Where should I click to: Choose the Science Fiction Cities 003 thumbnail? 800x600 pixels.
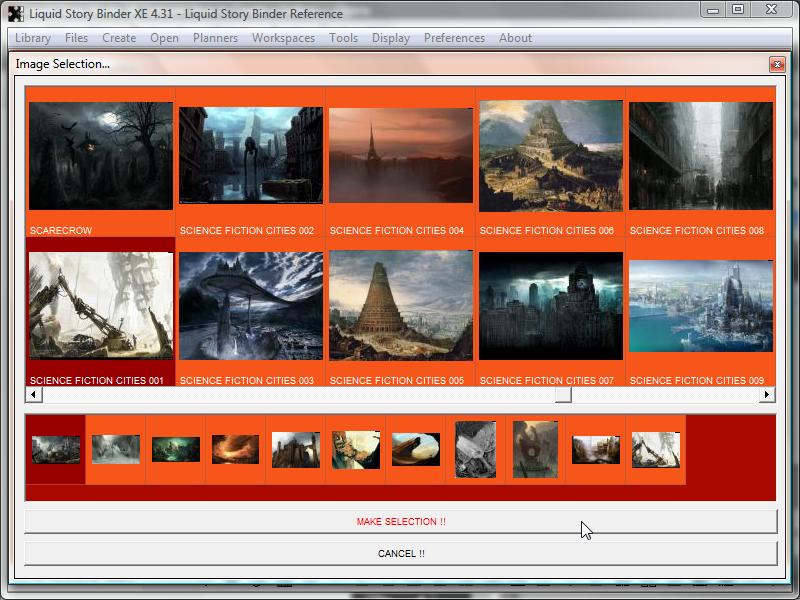(x=250, y=306)
